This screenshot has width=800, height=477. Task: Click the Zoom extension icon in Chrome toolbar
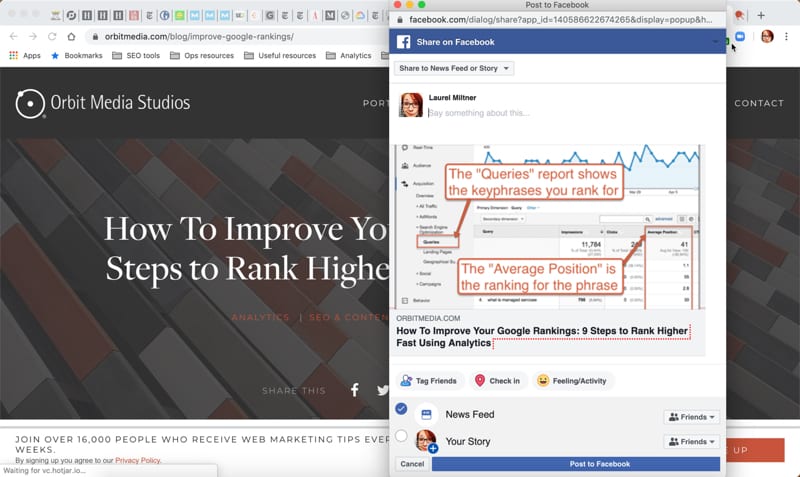[740, 36]
